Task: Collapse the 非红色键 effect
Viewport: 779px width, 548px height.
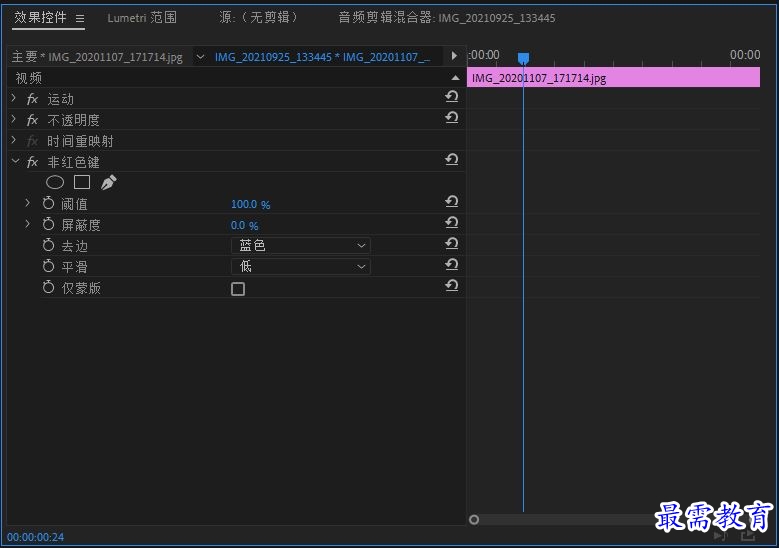Action: (15, 161)
